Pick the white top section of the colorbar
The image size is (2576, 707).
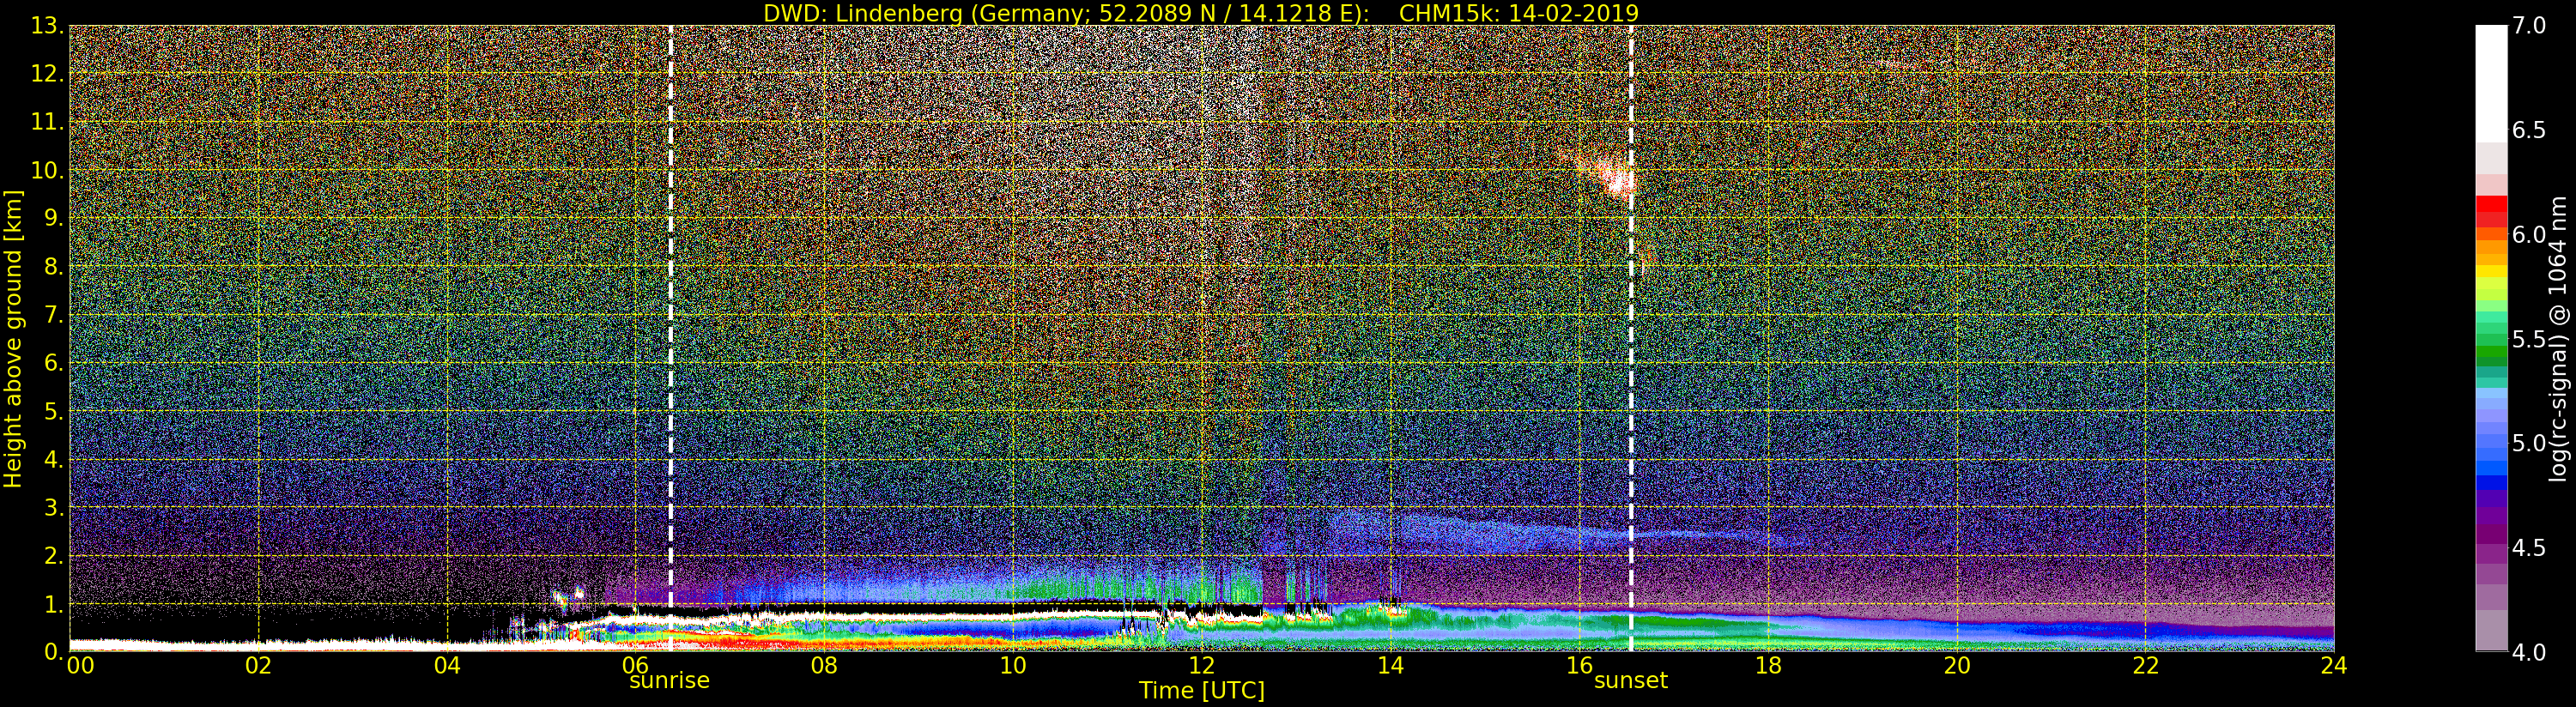pos(2491,84)
